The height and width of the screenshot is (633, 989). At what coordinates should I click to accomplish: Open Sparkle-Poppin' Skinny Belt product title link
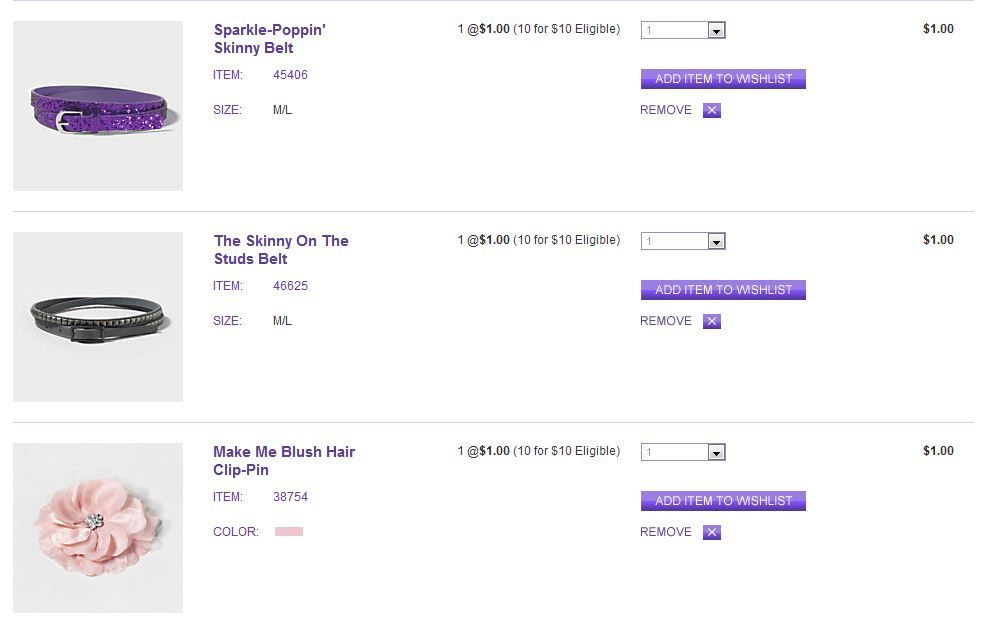[269, 39]
